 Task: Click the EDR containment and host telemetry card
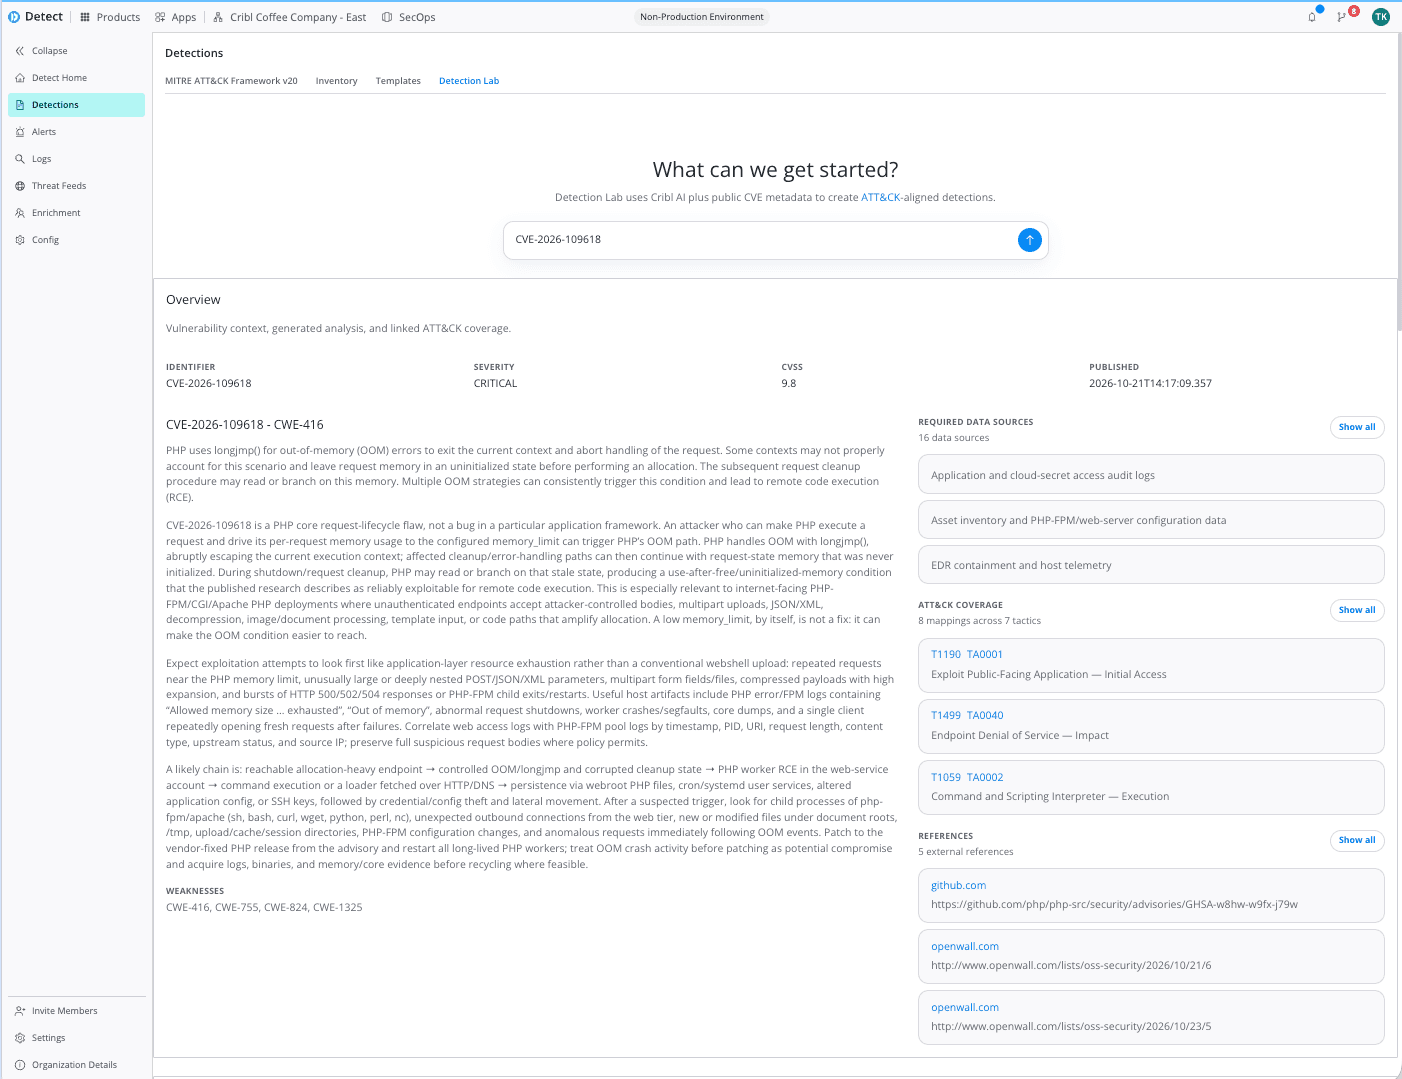pyautogui.click(x=1151, y=565)
